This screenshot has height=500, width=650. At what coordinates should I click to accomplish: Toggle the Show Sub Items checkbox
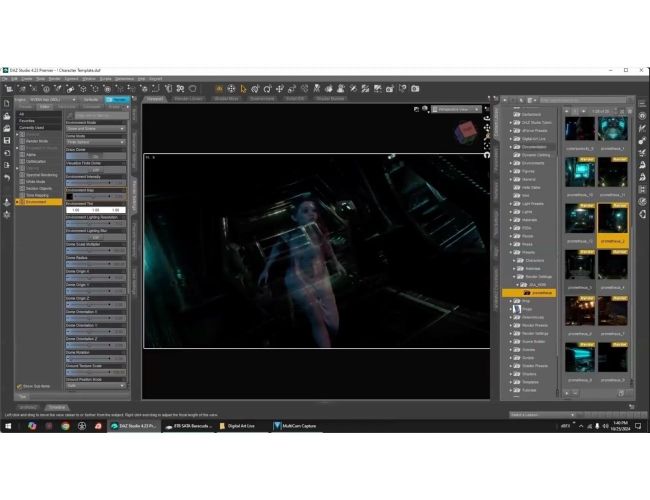pyautogui.click(x=19, y=386)
